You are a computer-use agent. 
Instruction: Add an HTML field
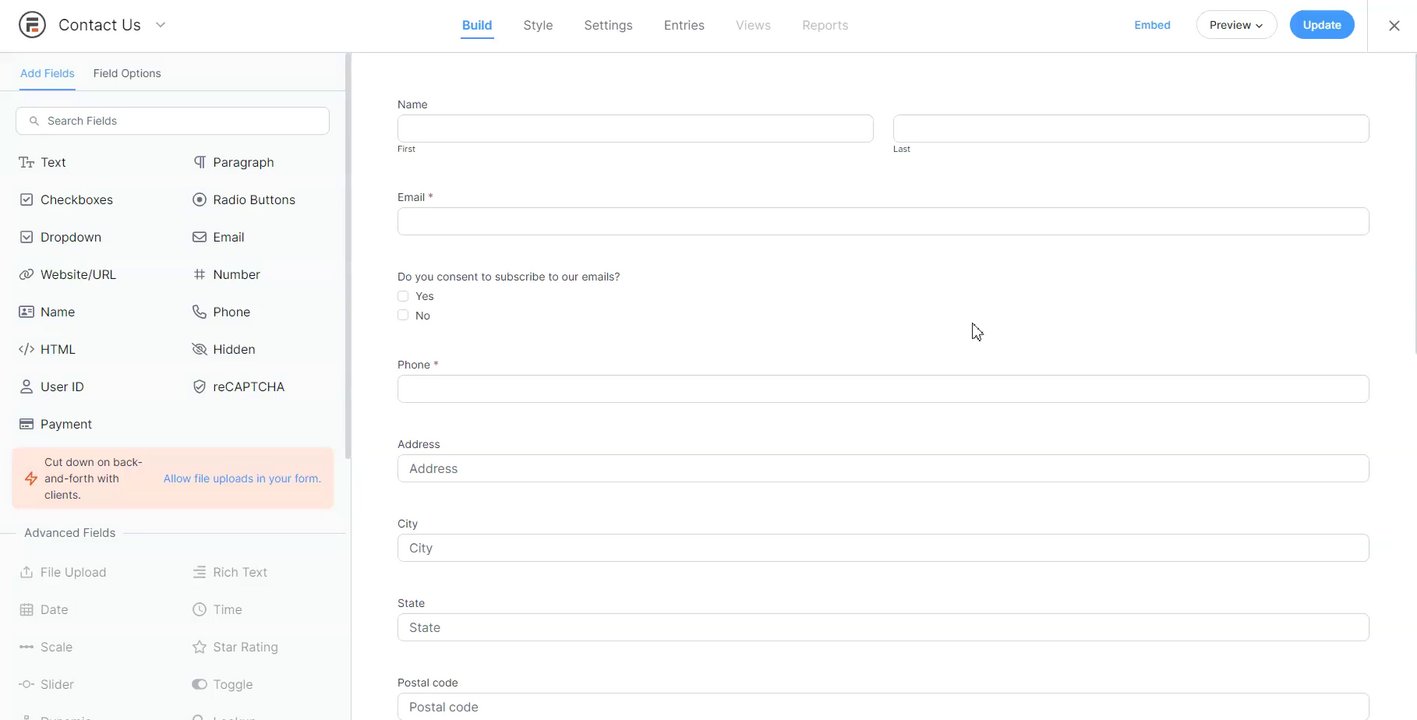pyautogui.click(x=57, y=350)
